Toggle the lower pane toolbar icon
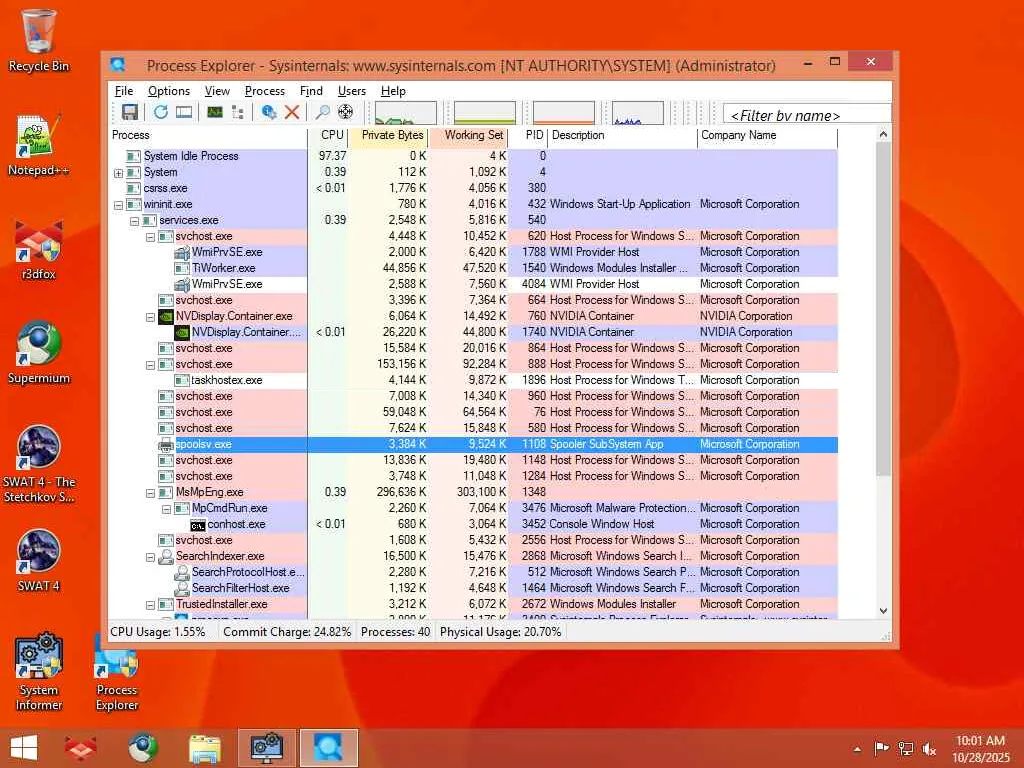1024x768 pixels. click(x=184, y=112)
